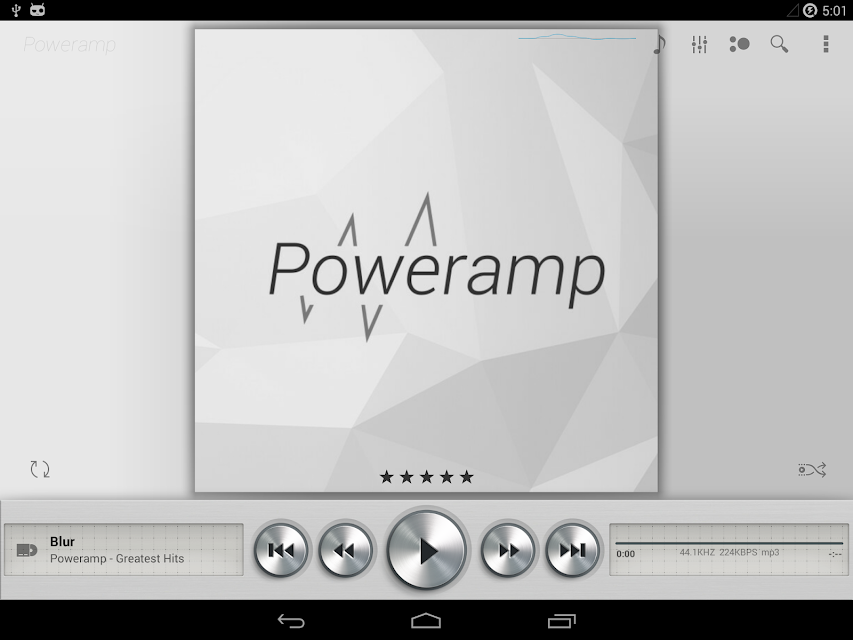Viewport: 853px width, 640px height.
Task: Select the track title 'Blur'
Action: 63,541
